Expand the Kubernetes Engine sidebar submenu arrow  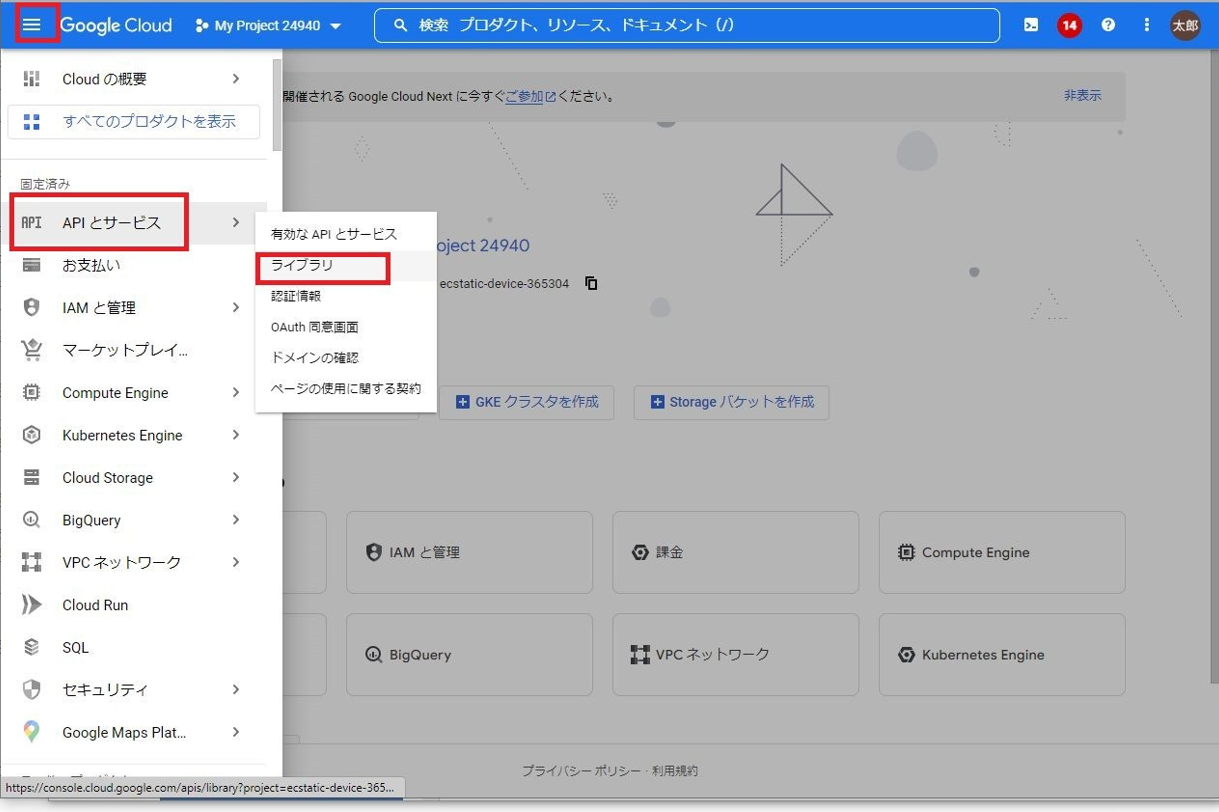[x=236, y=435]
